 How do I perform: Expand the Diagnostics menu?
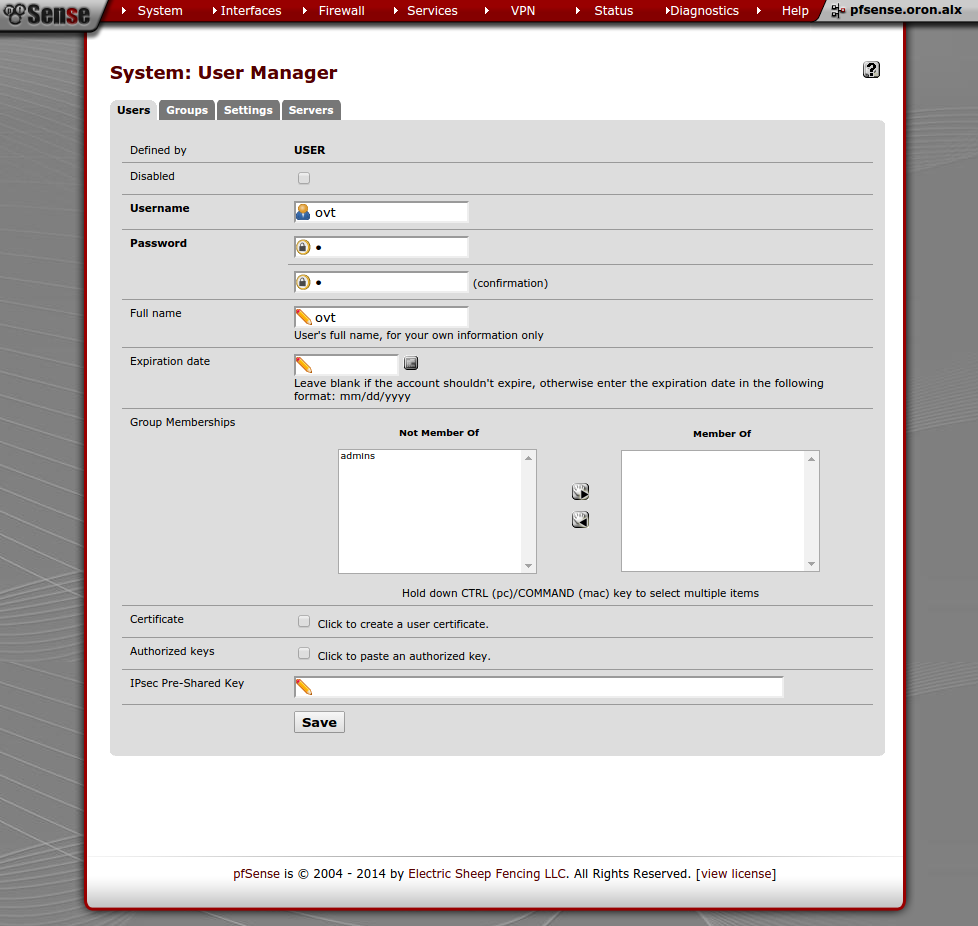(704, 11)
